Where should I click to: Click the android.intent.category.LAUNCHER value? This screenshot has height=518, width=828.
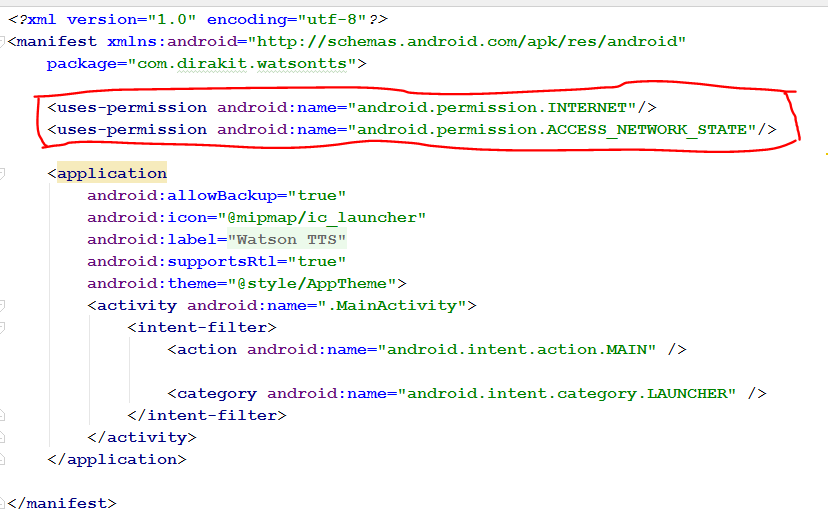pyautogui.click(x=565, y=393)
